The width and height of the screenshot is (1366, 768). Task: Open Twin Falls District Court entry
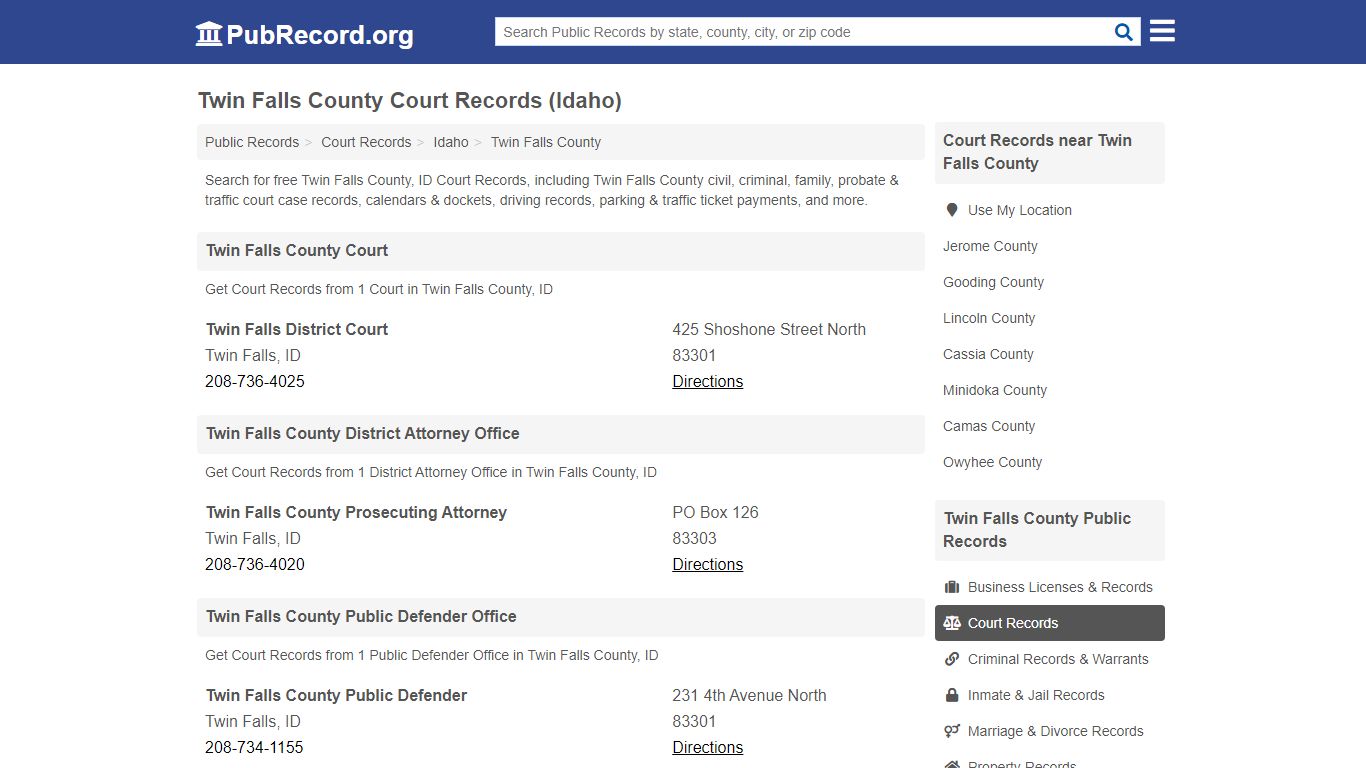point(297,329)
